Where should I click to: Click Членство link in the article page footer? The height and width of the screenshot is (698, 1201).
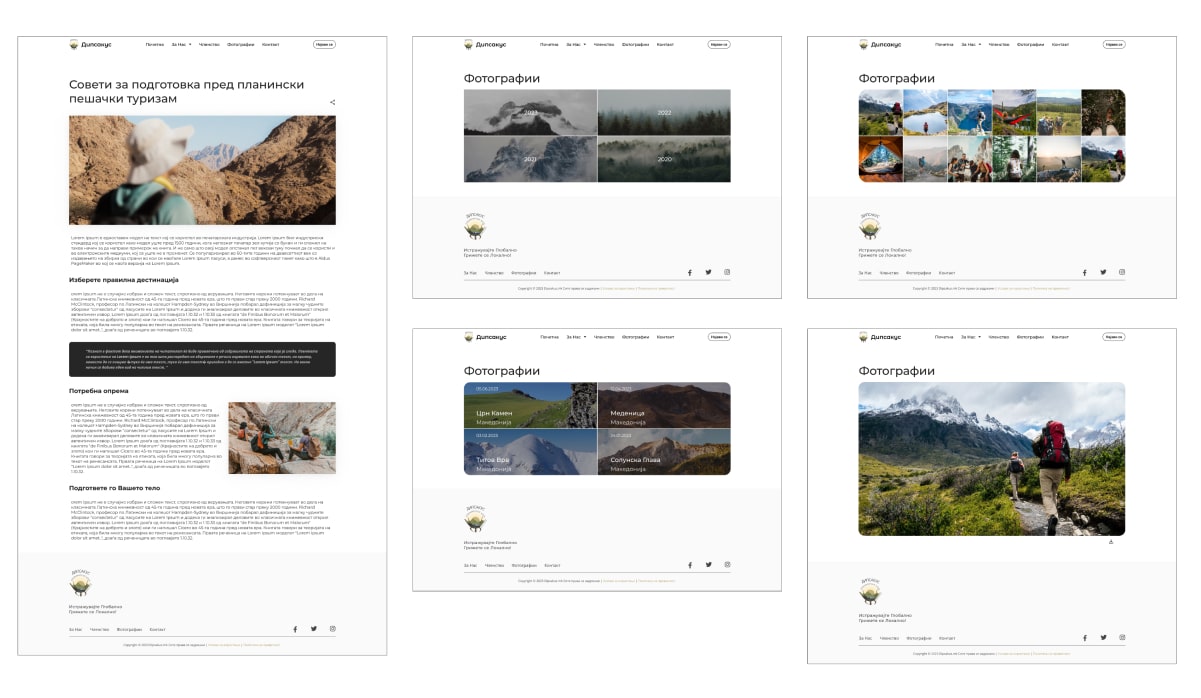click(99, 629)
